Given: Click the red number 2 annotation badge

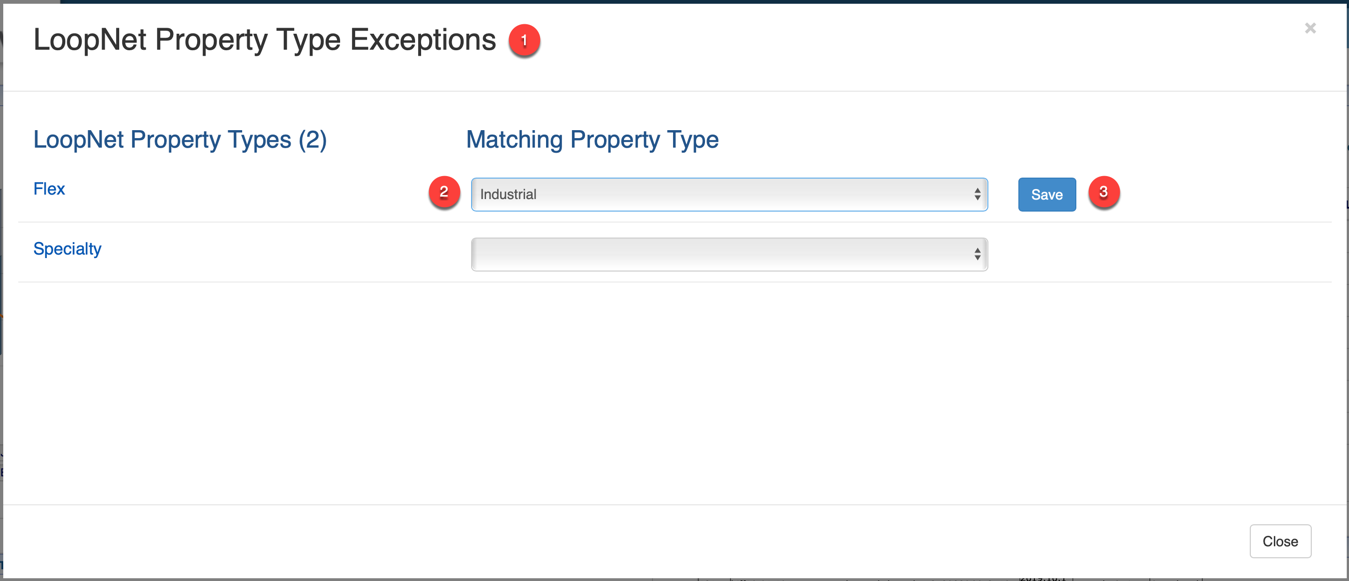Looking at the screenshot, I should 444,192.
